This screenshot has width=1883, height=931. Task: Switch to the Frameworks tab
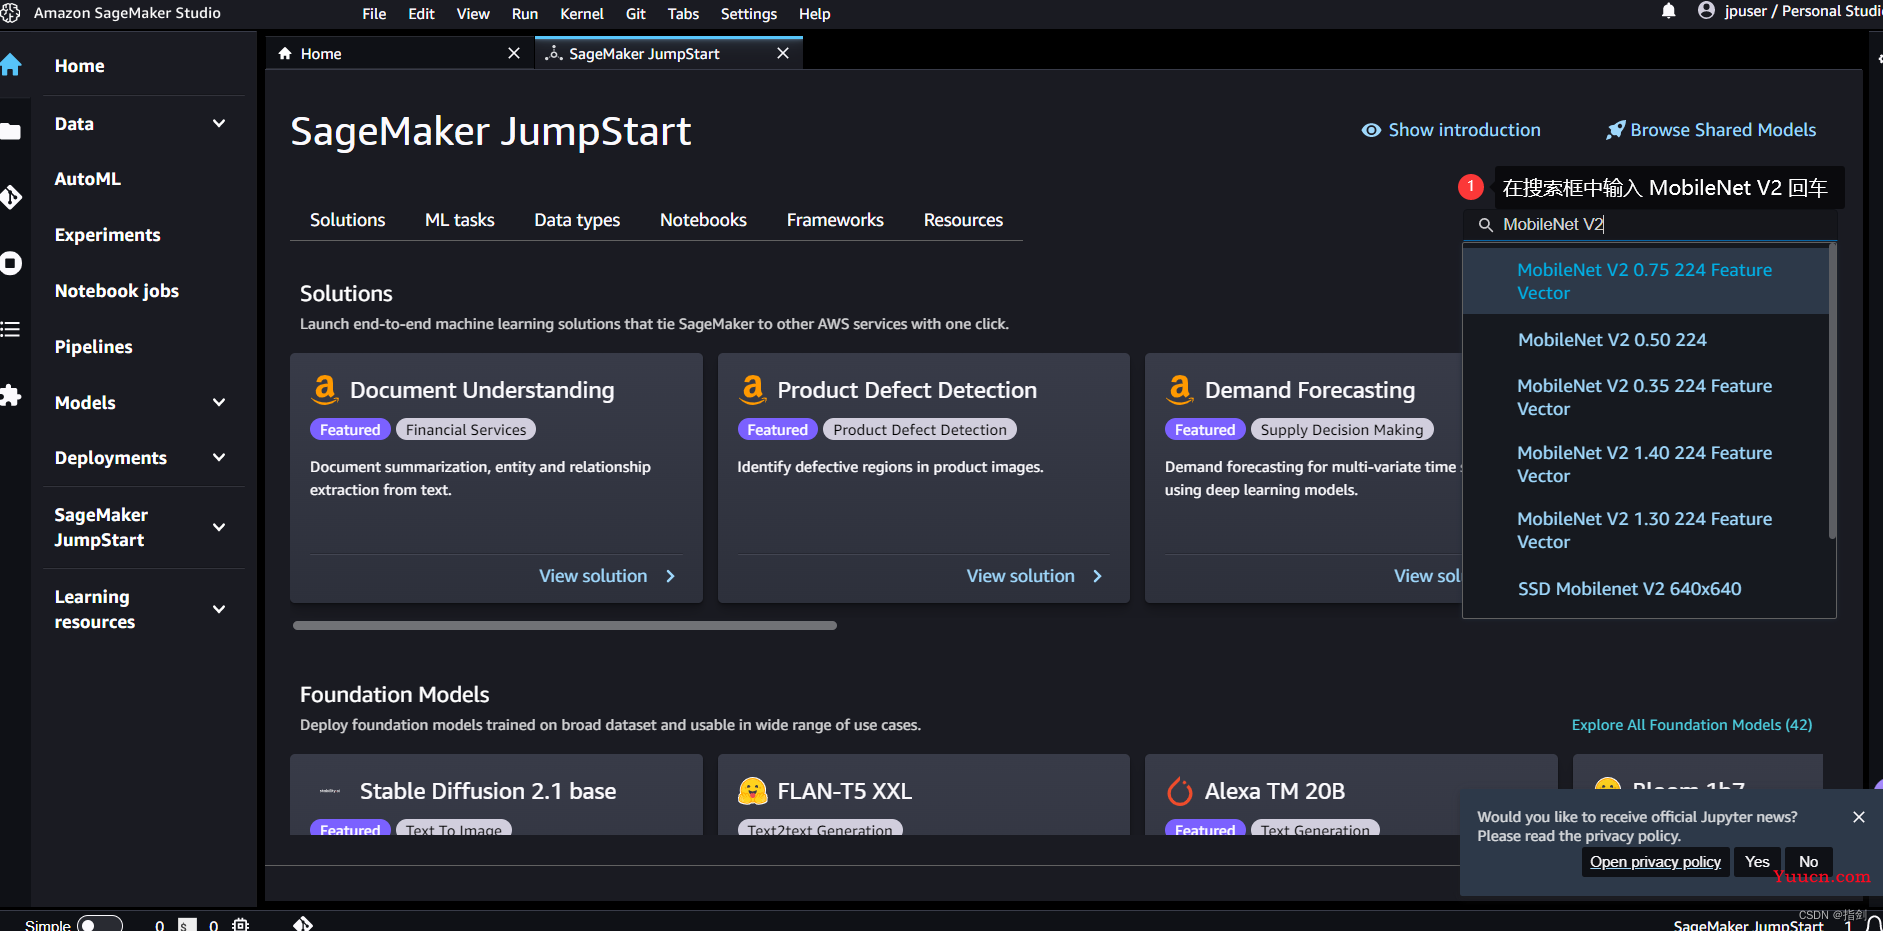835,220
